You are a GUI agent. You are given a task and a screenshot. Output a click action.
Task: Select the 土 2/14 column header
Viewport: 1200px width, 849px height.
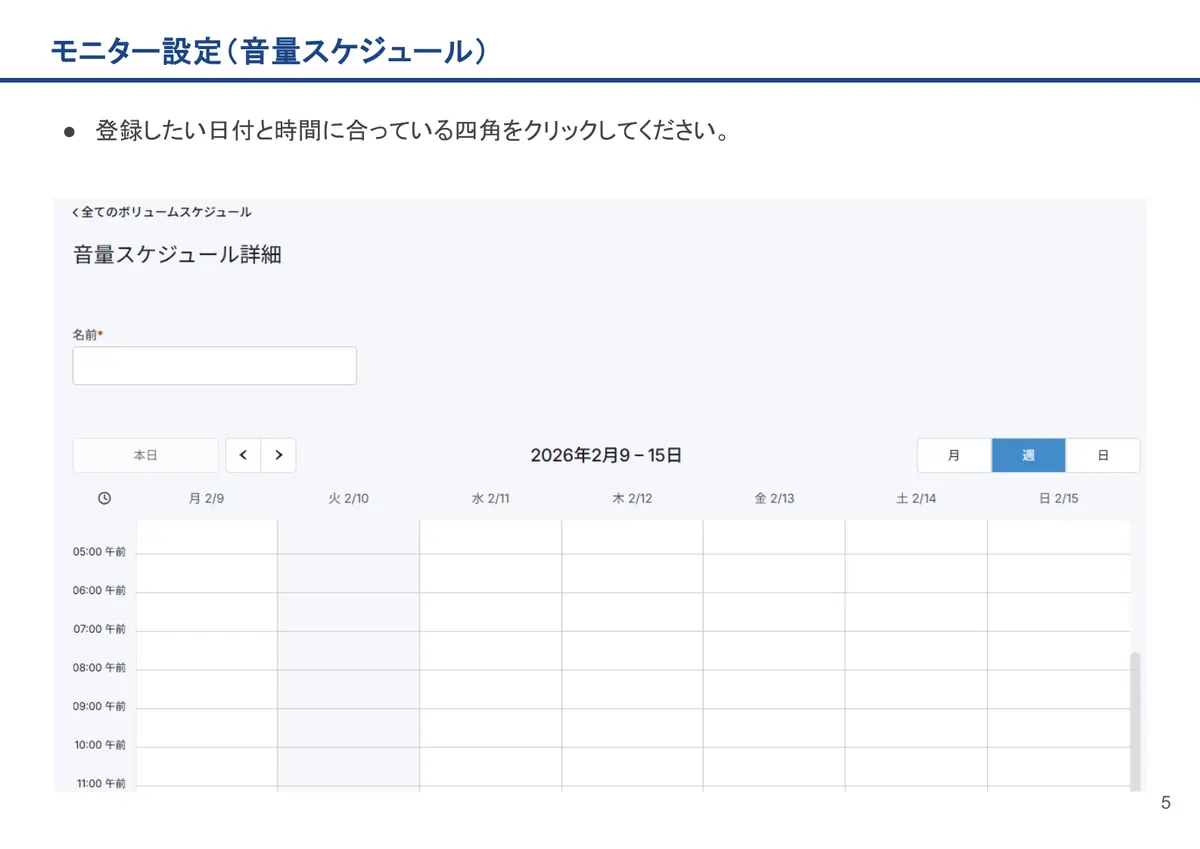point(916,498)
